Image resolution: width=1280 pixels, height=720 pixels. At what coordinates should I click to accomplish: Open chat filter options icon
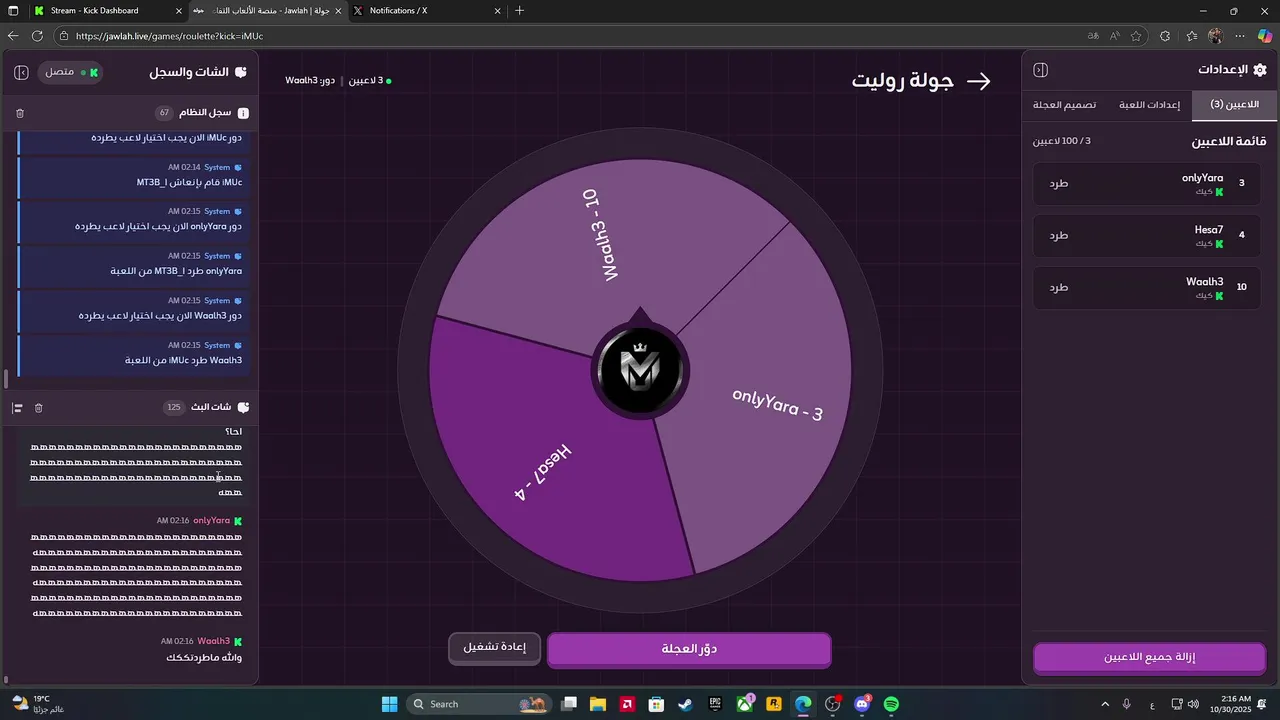tap(17, 408)
